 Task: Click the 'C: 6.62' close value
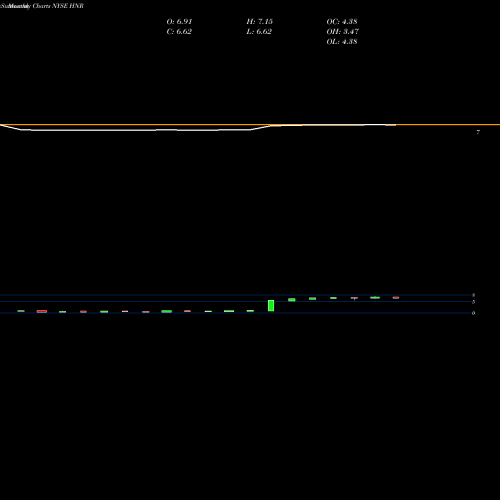click(x=179, y=31)
